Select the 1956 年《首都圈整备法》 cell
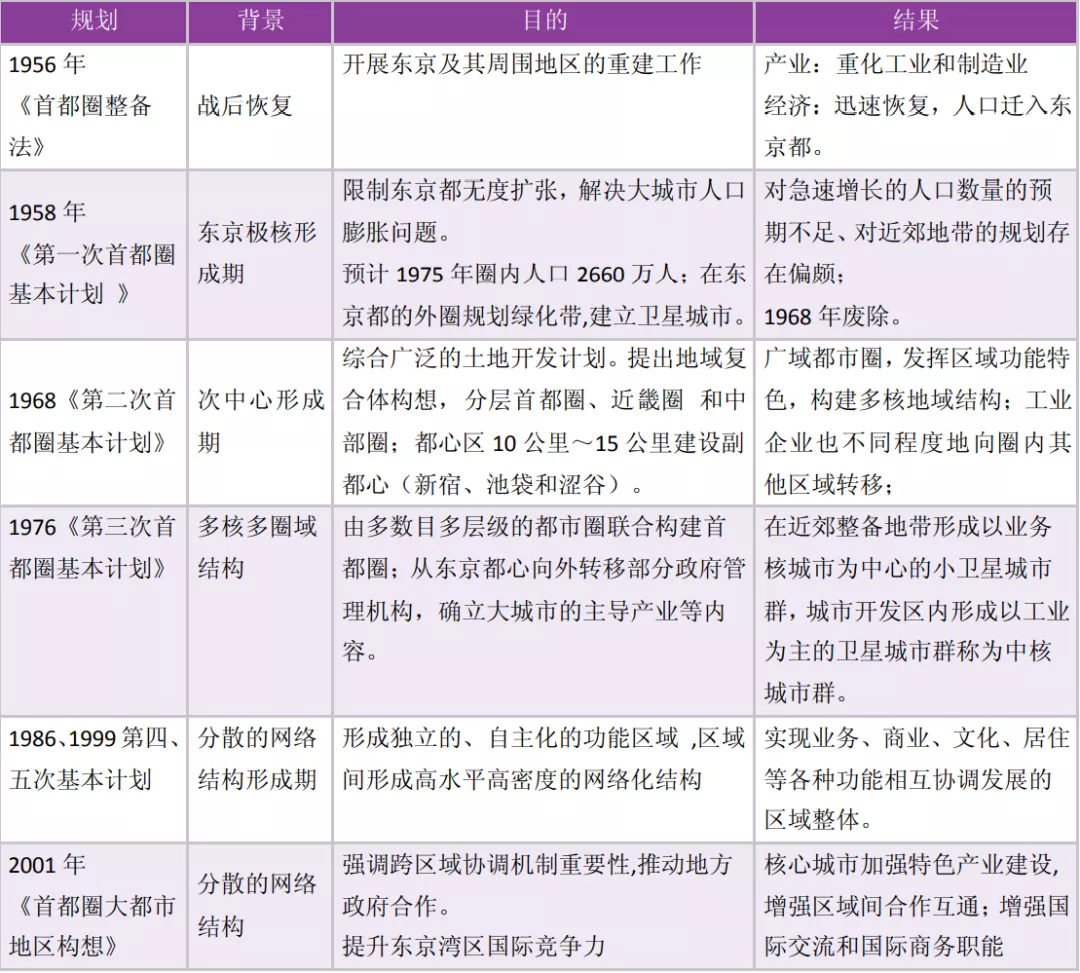 click(94, 107)
